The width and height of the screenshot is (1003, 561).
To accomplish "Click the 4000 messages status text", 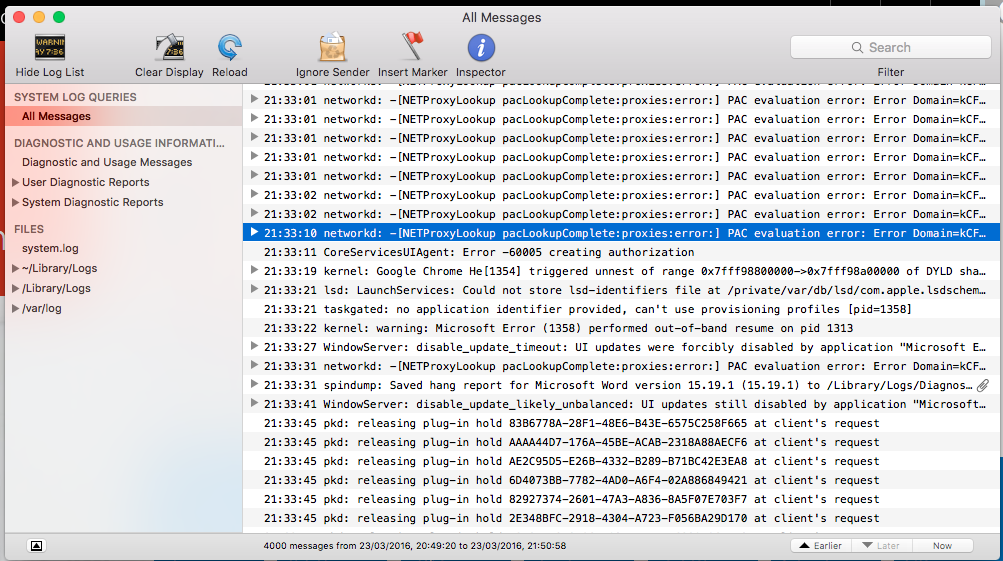I will tap(415, 546).
